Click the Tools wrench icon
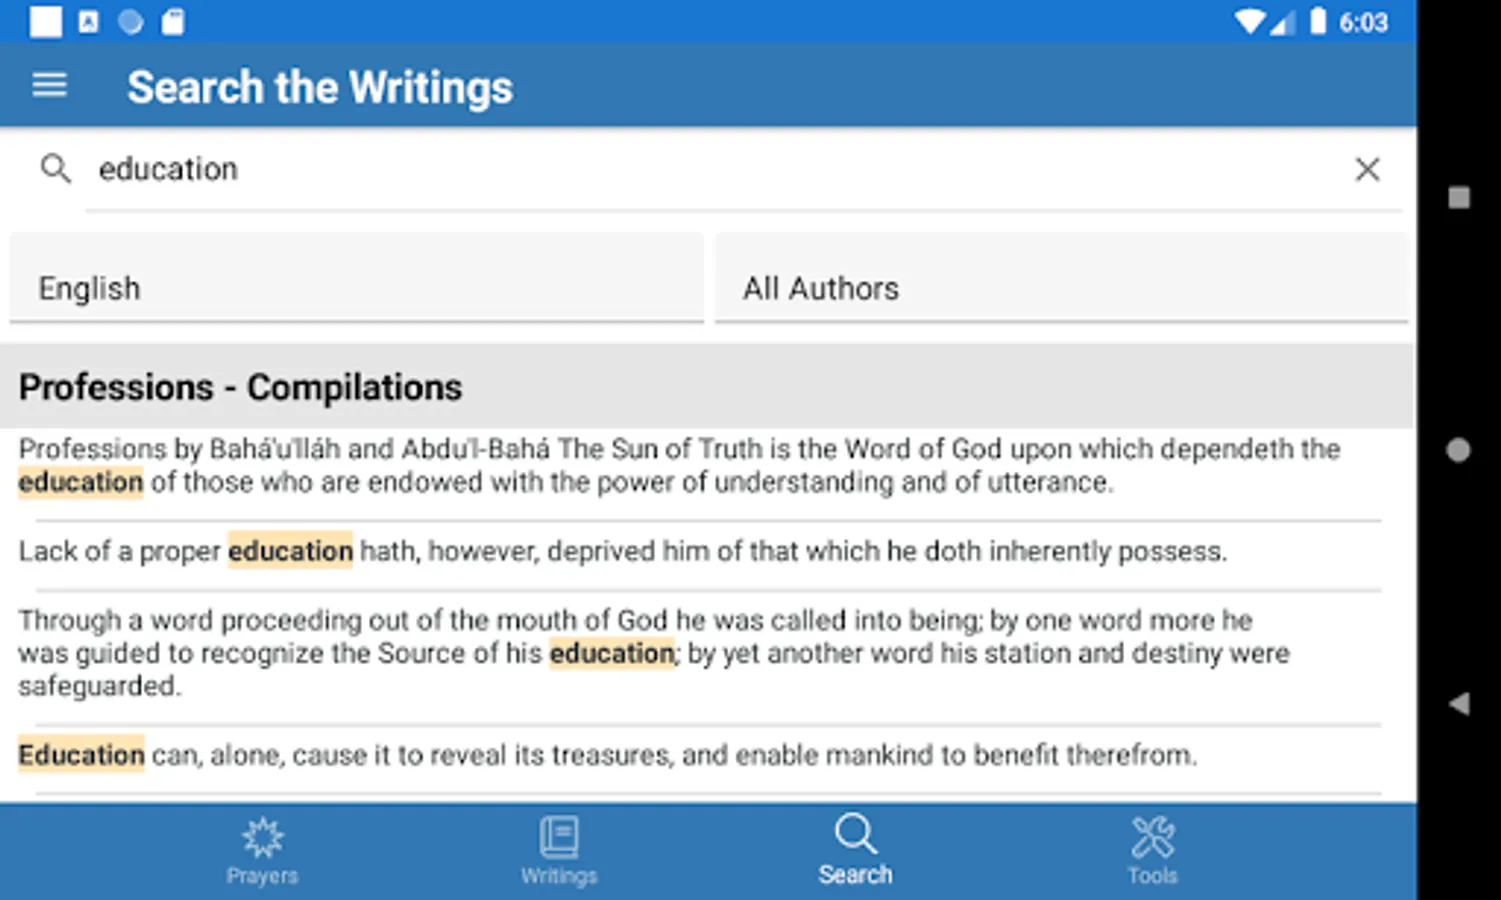This screenshot has width=1501, height=900. point(1152,837)
